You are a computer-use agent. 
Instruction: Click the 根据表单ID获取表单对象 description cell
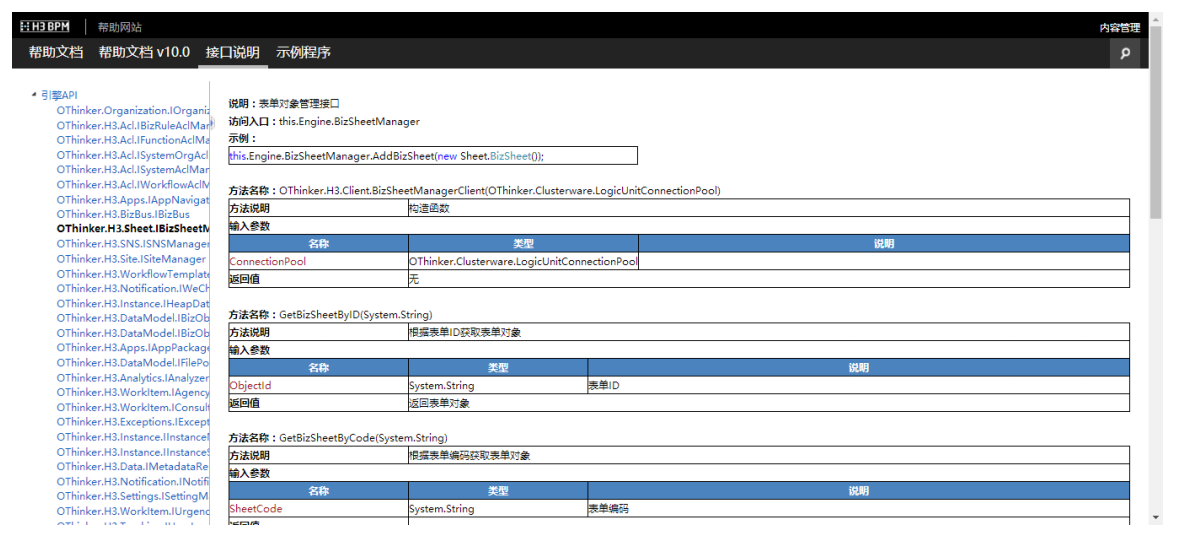click(768, 332)
